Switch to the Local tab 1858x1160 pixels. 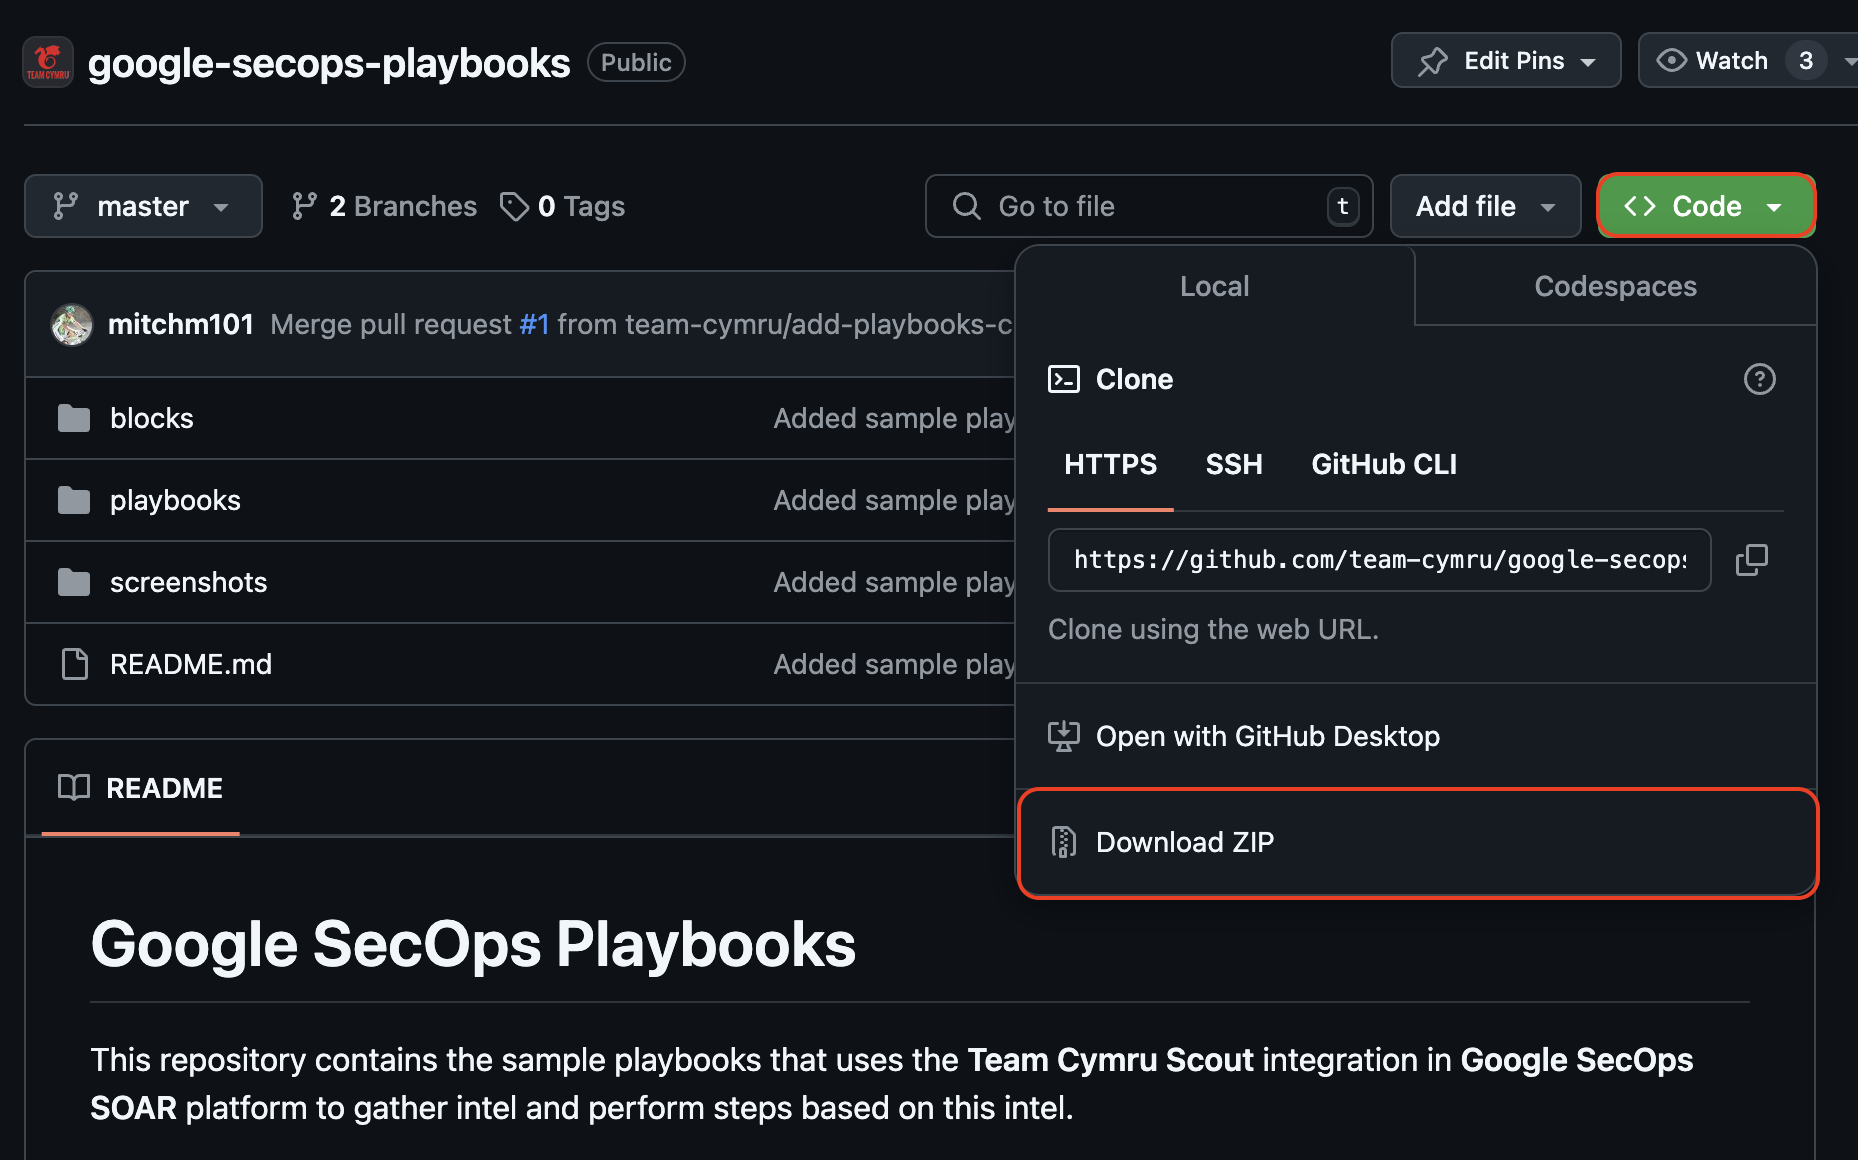click(x=1215, y=286)
